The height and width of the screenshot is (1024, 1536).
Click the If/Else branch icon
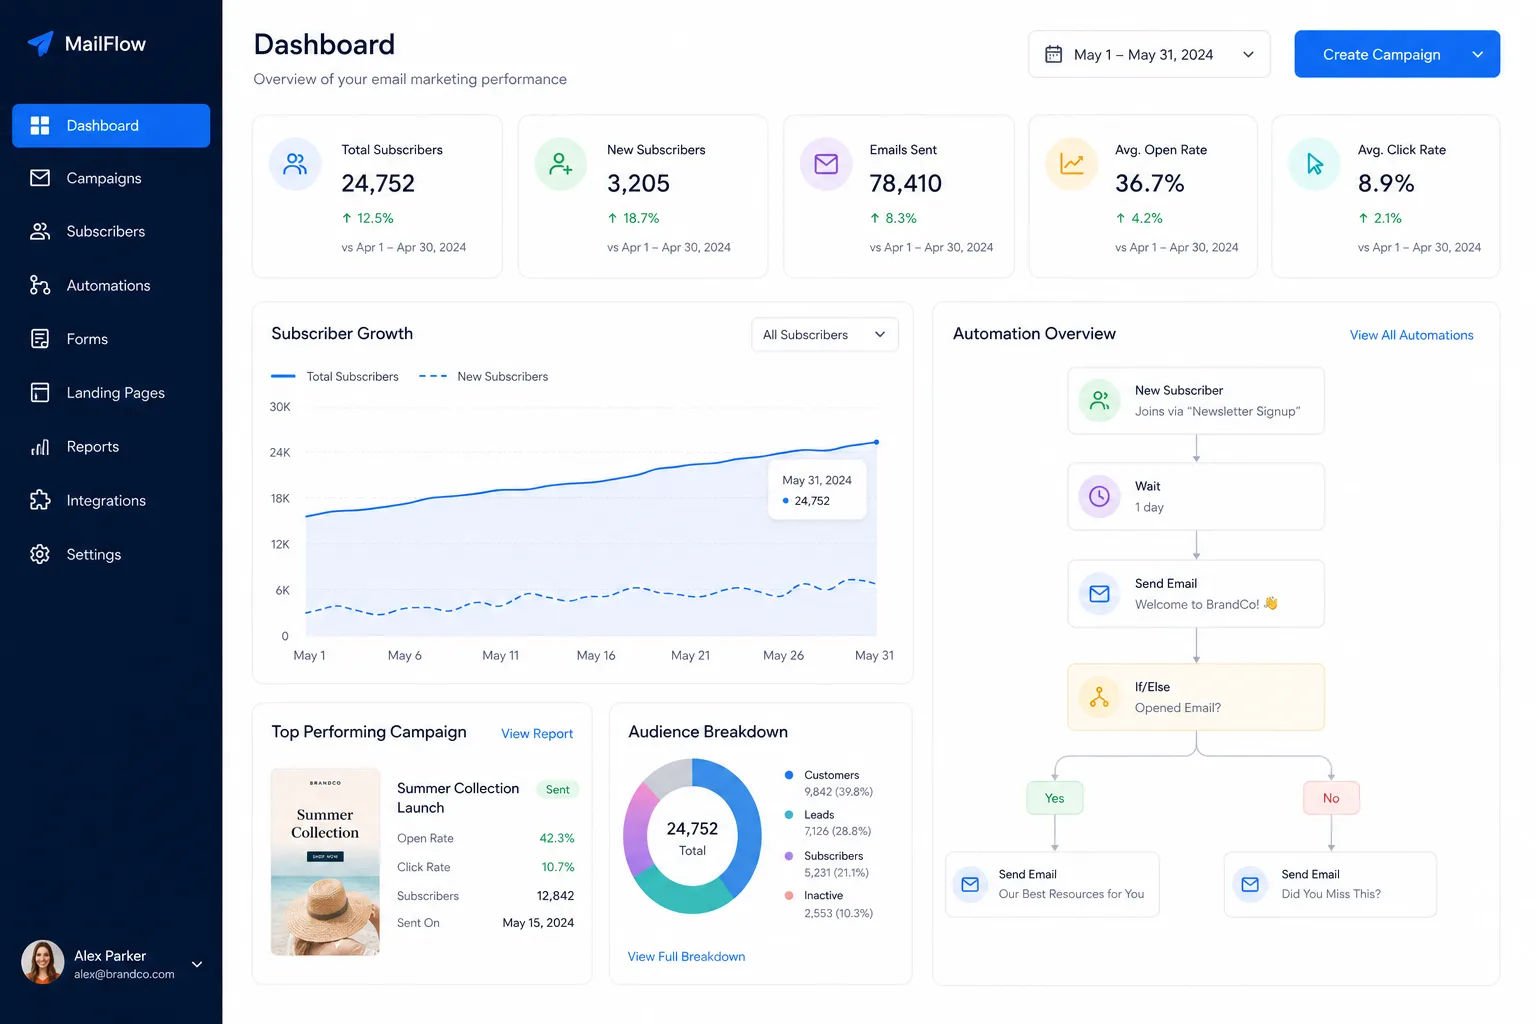[1099, 697]
